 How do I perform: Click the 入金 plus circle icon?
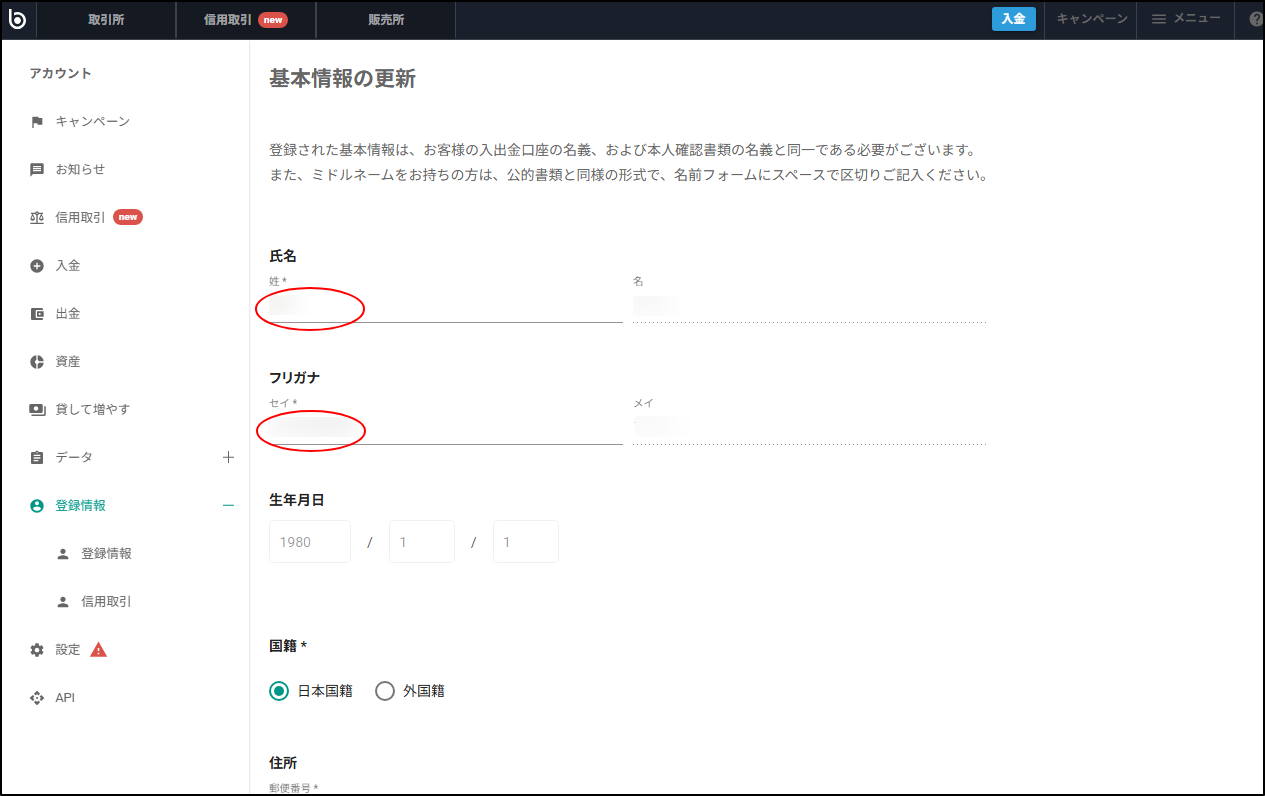click(37, 266)
